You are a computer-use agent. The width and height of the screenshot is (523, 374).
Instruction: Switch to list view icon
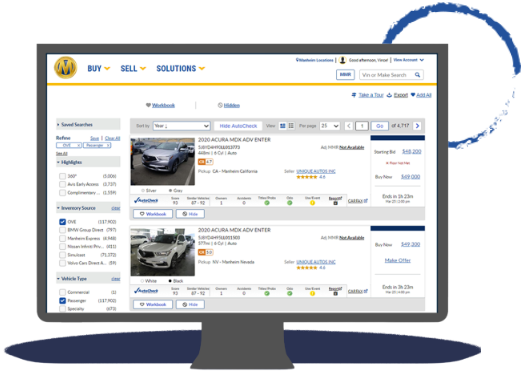[291, 126]
